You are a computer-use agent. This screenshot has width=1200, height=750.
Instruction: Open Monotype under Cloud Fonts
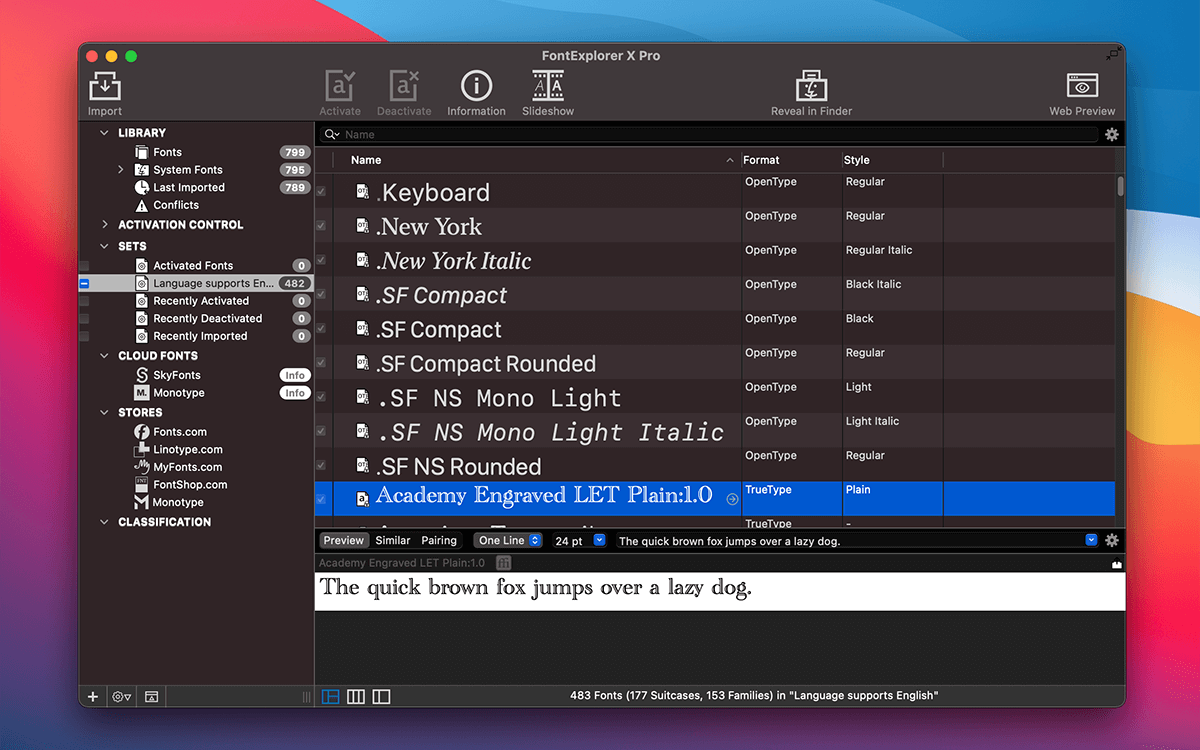click(x=178, y=393)
